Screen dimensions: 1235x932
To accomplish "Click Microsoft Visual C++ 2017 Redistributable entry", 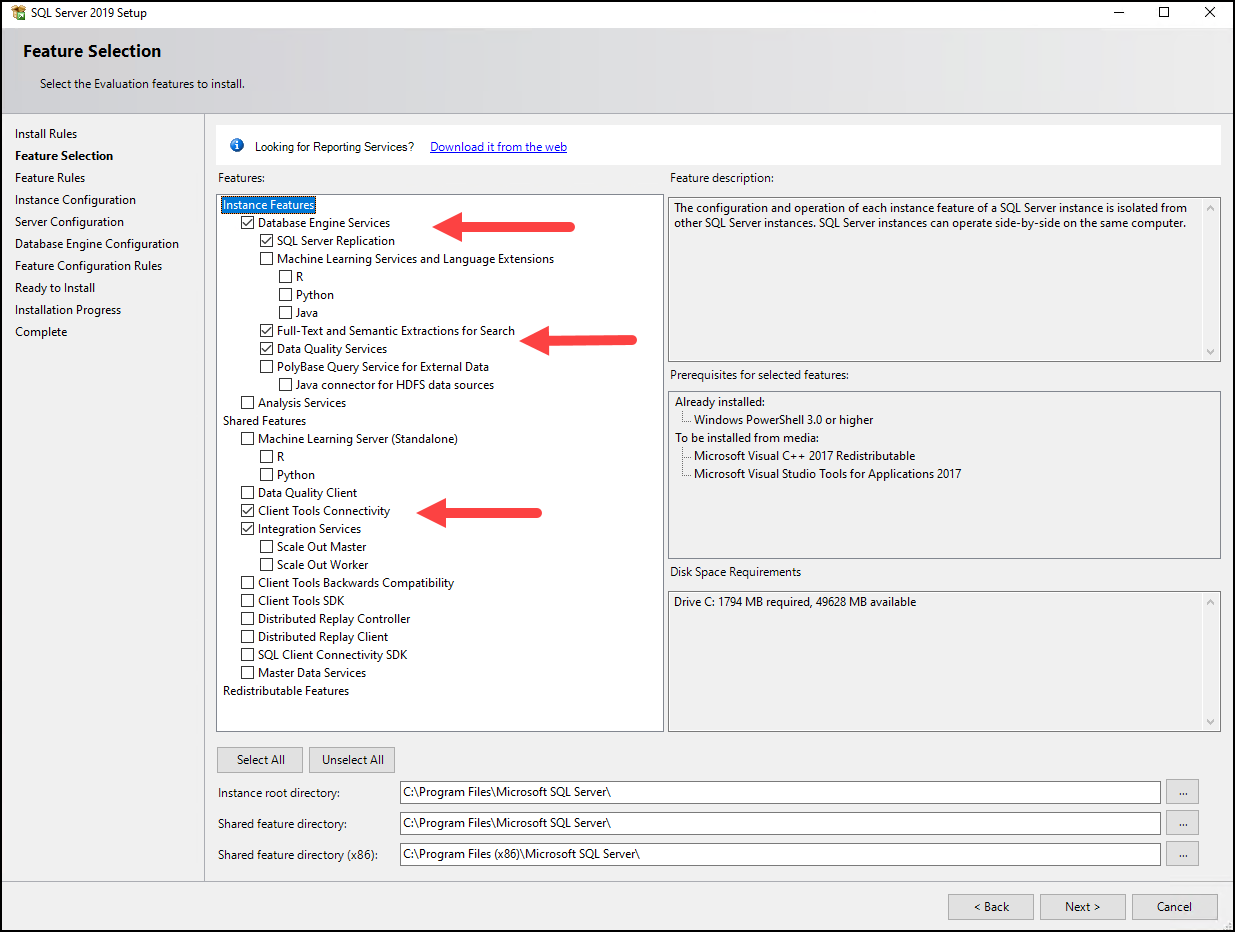I will (x=804, y=456).
